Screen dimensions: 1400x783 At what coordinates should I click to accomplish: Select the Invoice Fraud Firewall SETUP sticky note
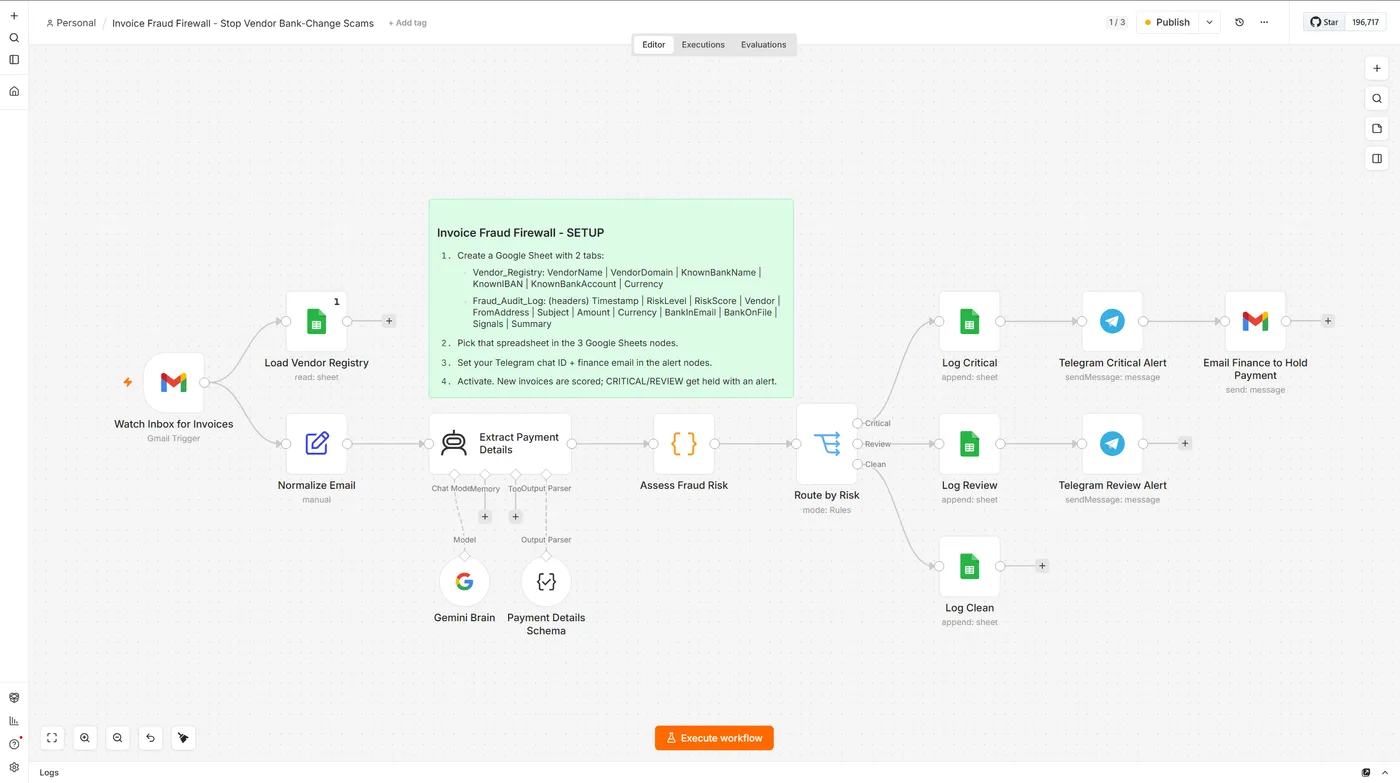coord(611,298)
